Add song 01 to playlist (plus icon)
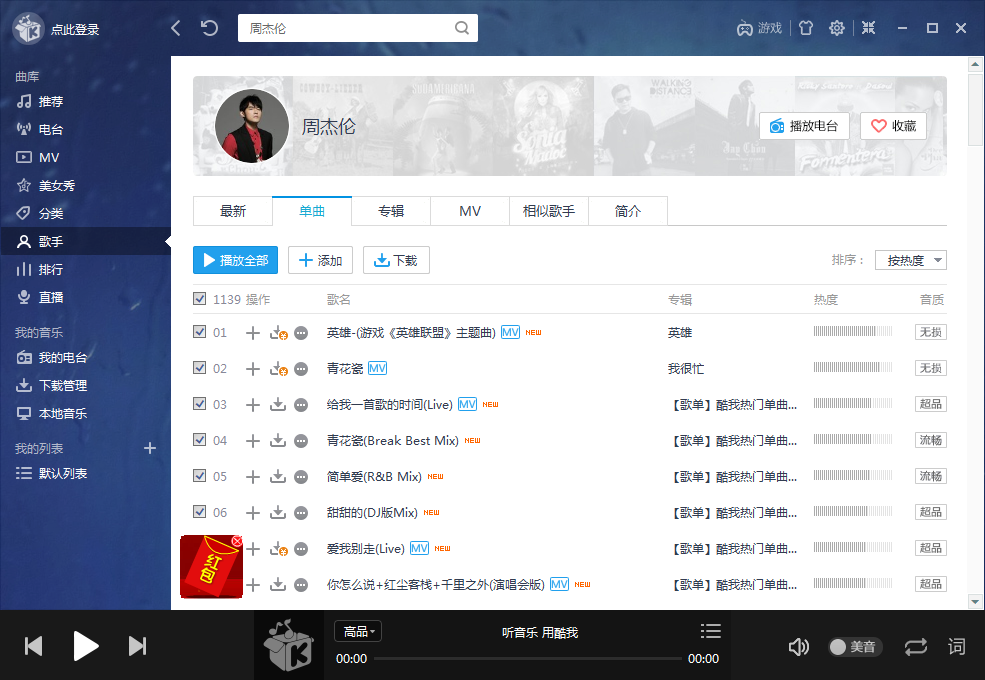The width and height of the screenshot is (985, 680). [253, 332]
